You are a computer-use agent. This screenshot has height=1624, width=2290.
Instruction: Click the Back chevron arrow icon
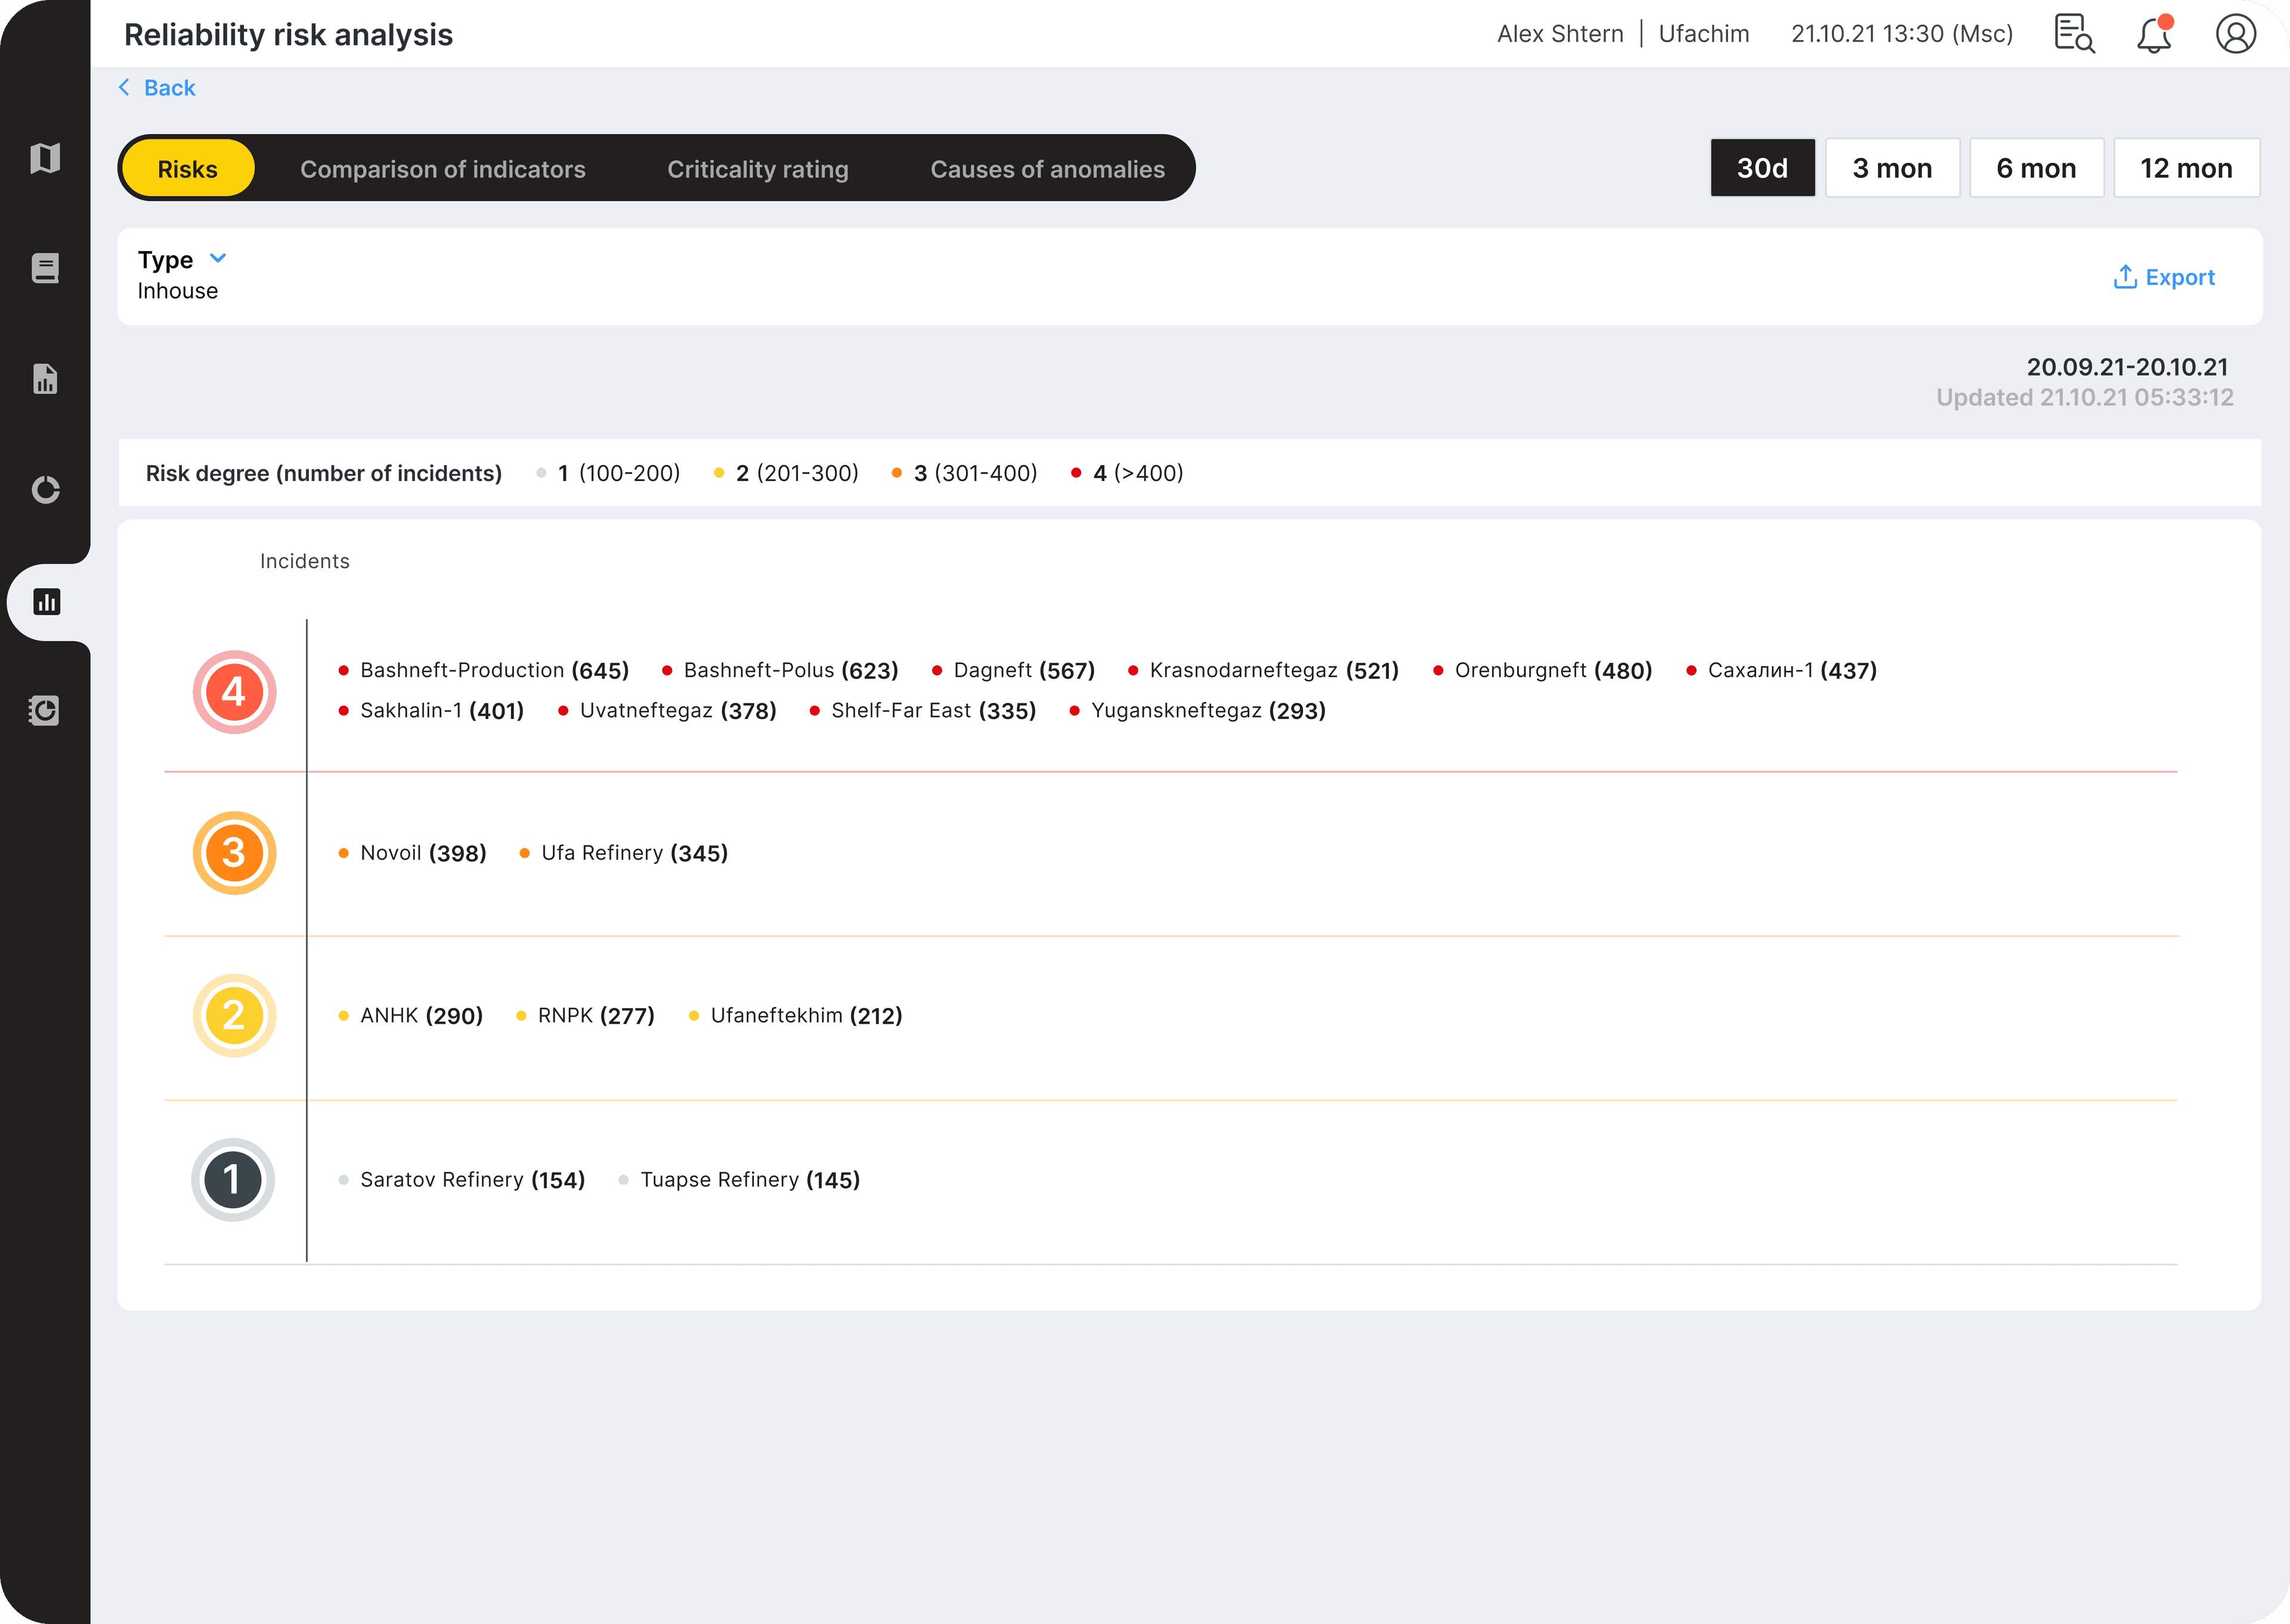124,87
